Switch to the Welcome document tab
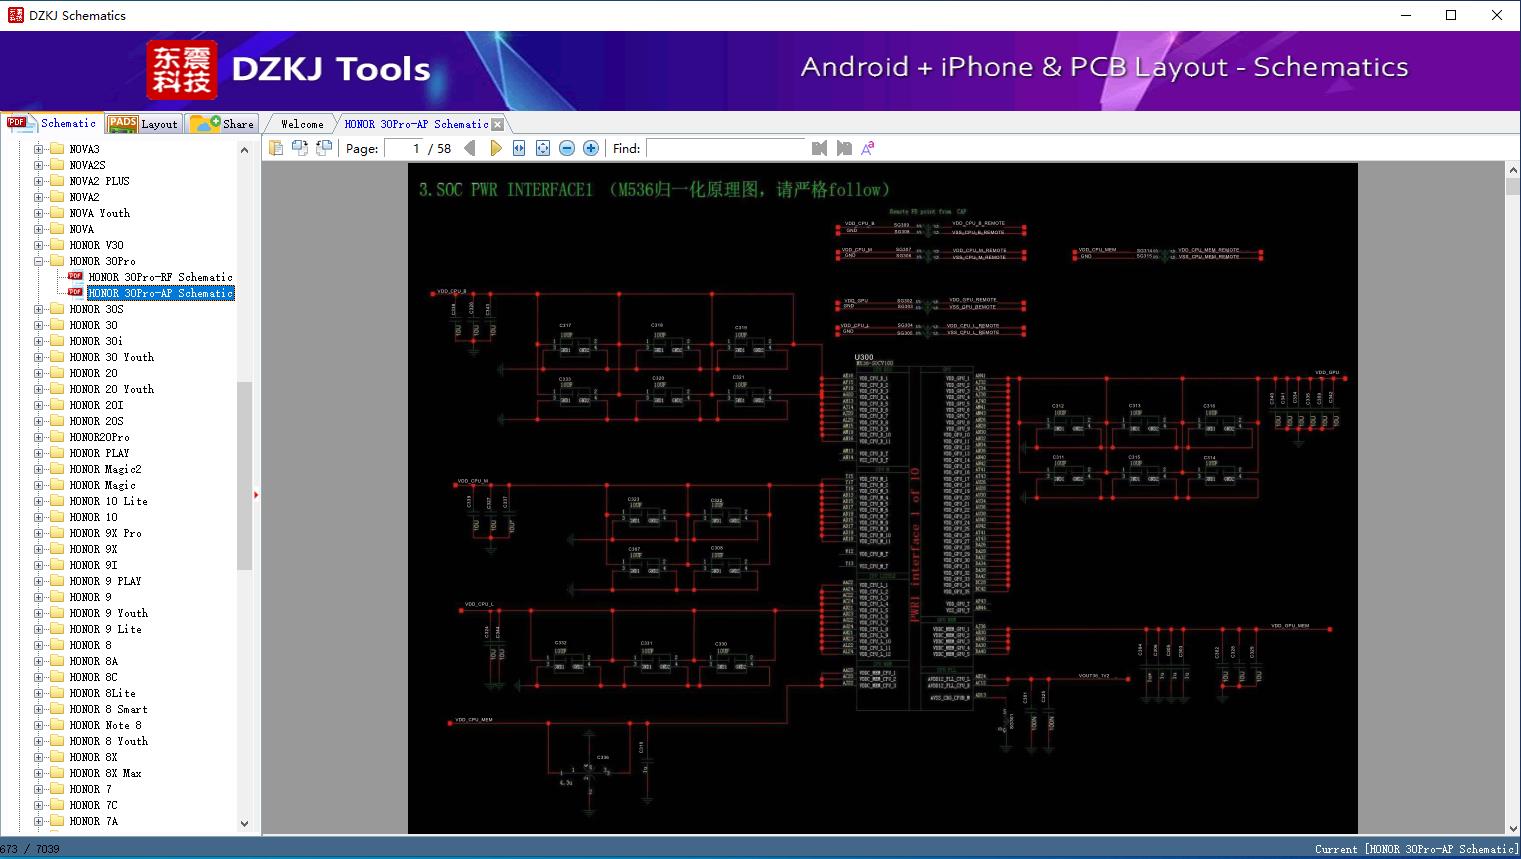 pyautogui.click(x=302, y=124)
